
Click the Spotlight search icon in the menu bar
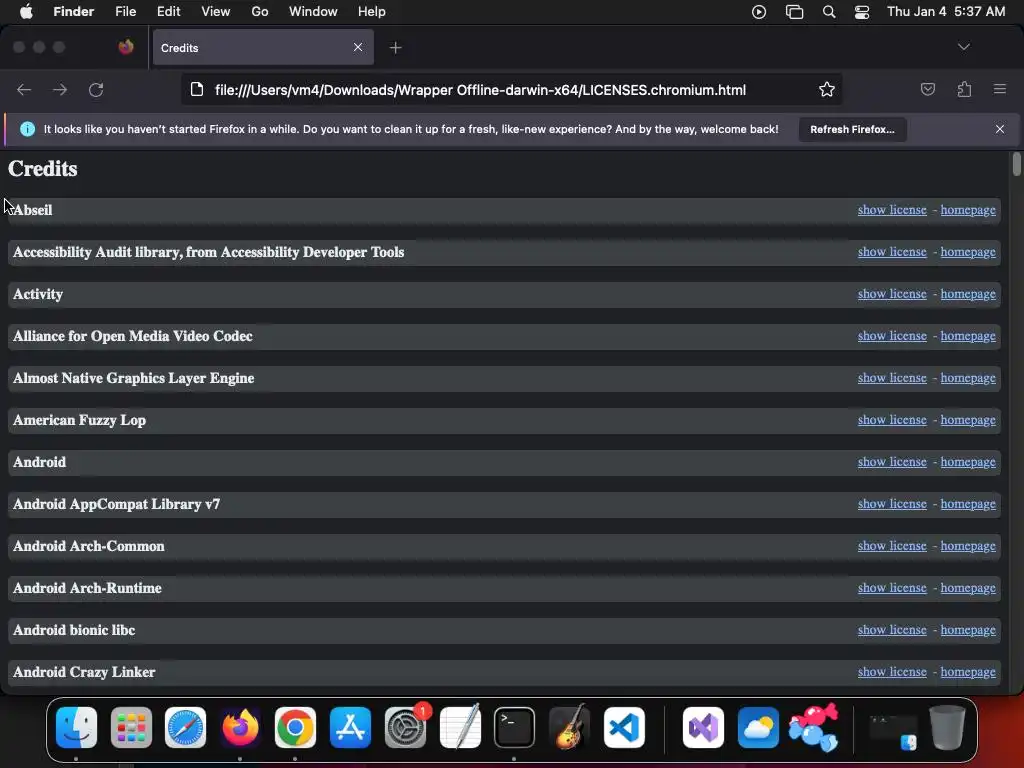coord(829,12)
